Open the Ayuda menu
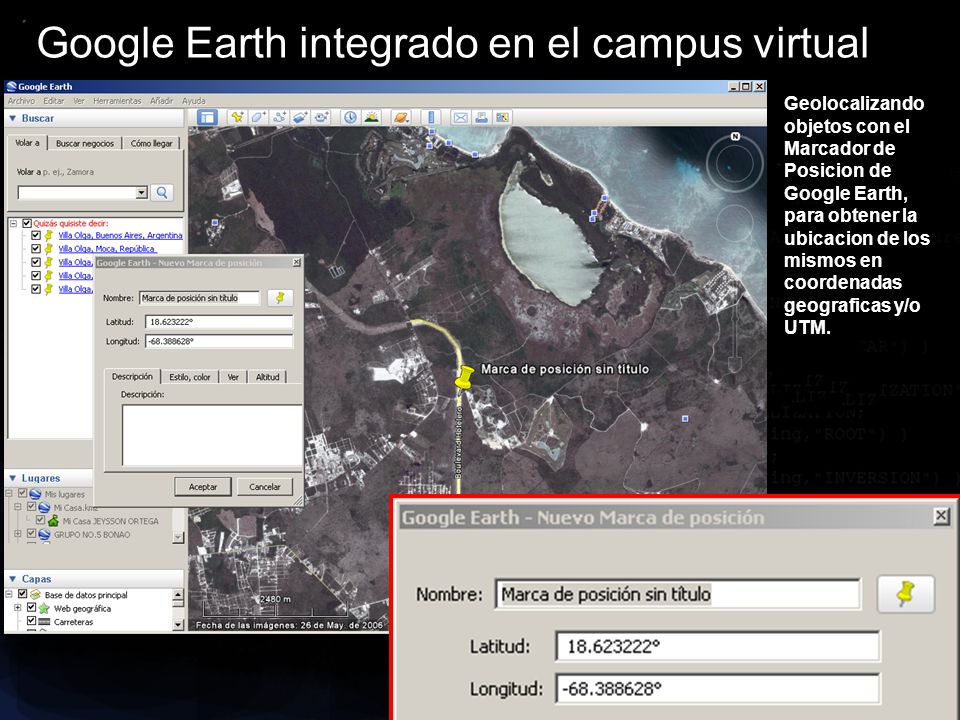This screenshot has width=960, height=720. pos(193,100)
